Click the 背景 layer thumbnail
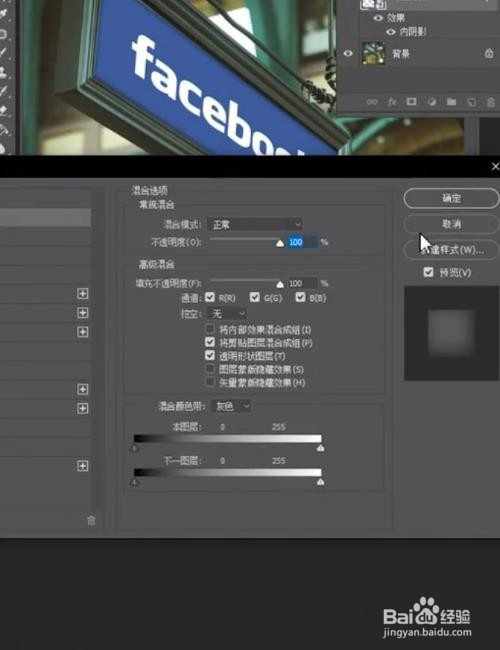Viewport: 500px width, 650px height. (373, 53)
